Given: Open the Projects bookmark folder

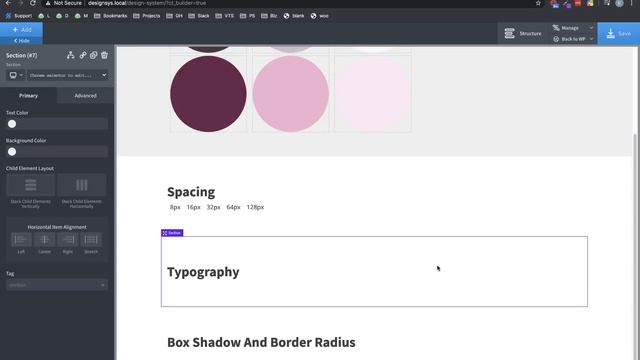Looking at the screenshot, I should click(147, 16).
